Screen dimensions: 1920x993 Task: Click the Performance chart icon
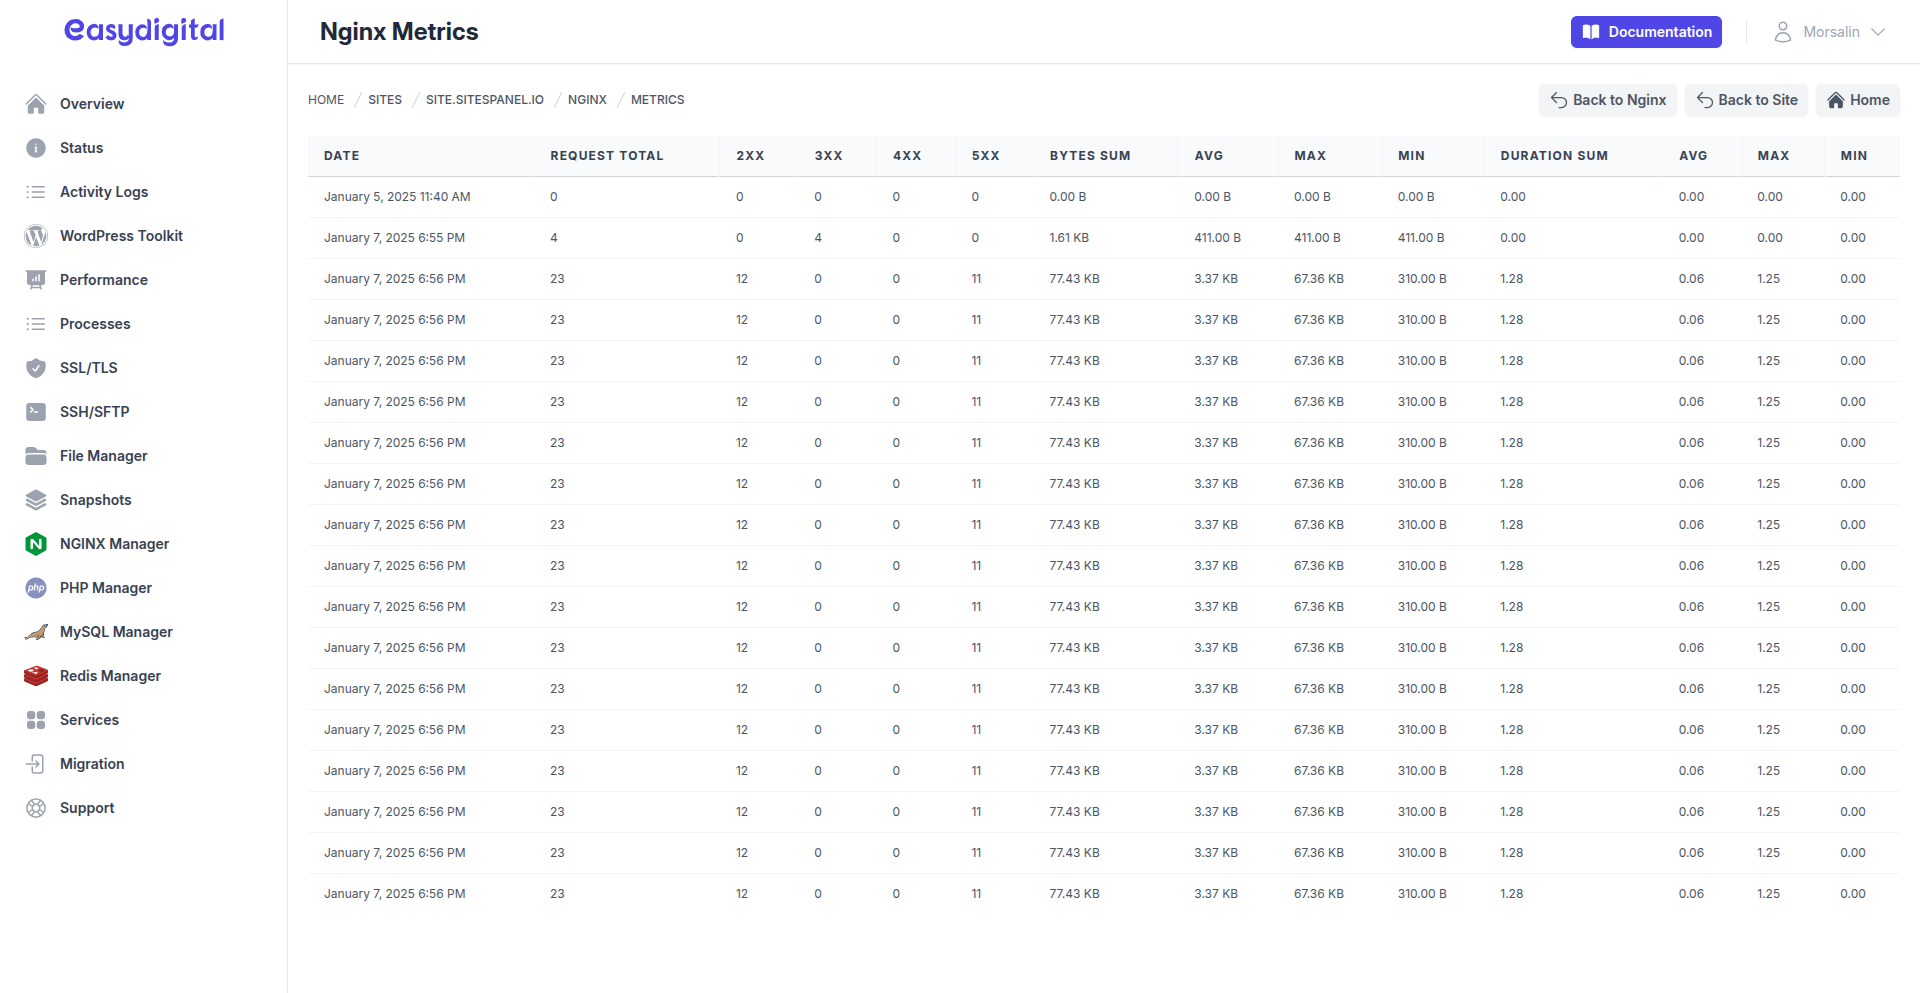[x=36, y=280]
